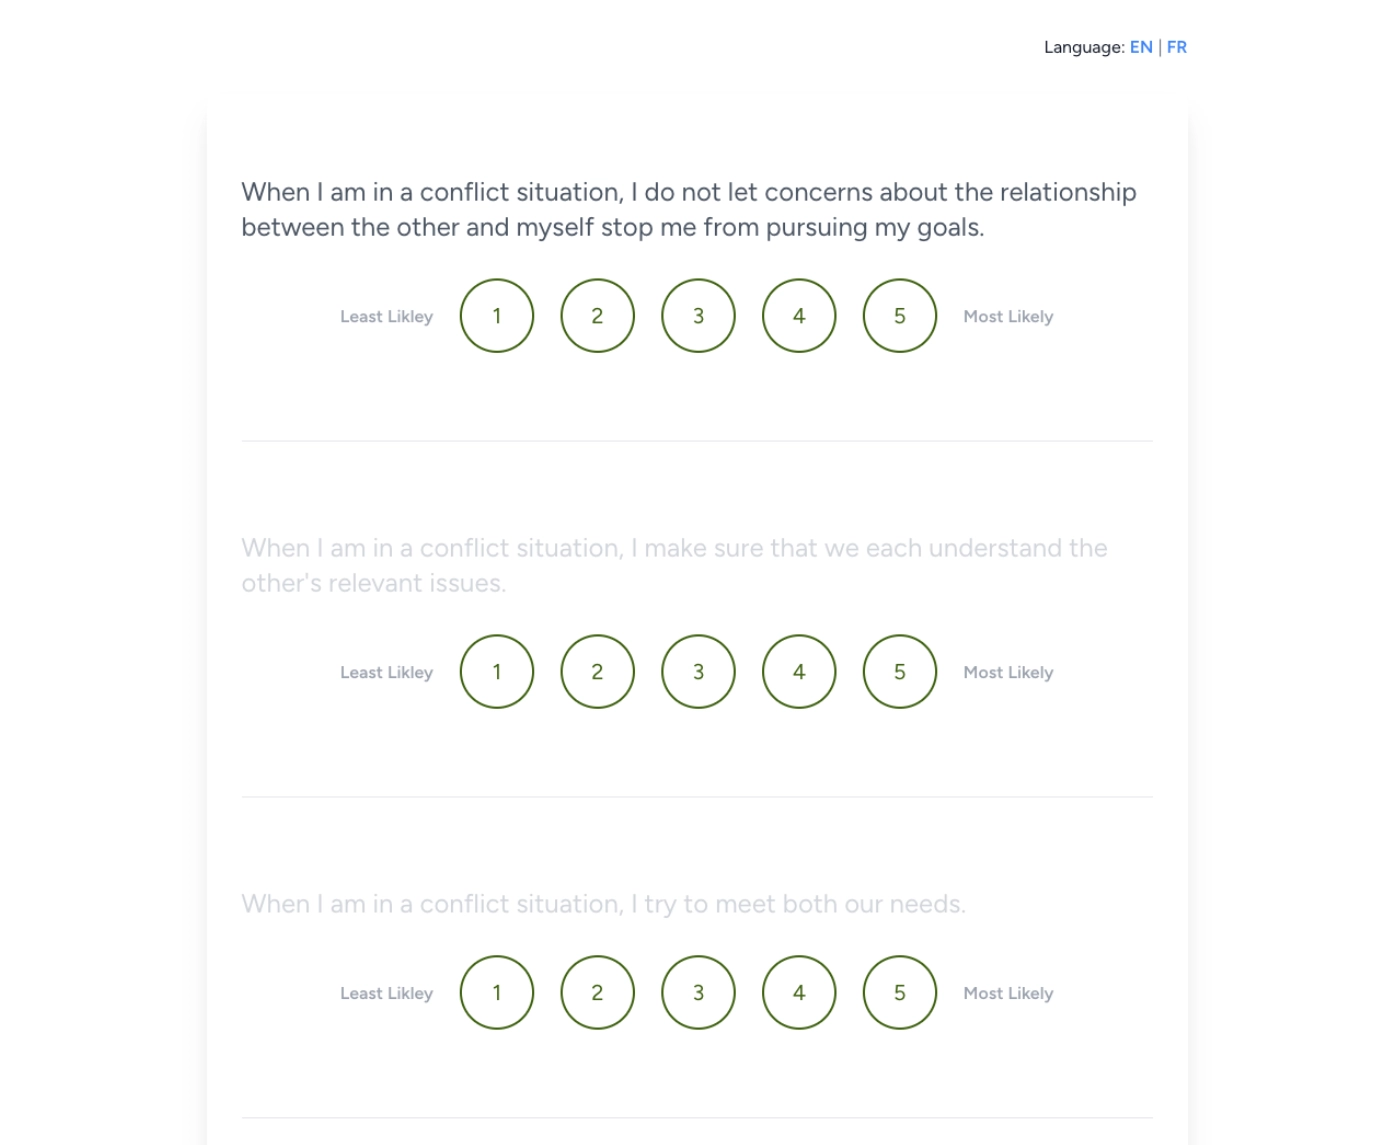Switch language to EN
1400x1145 pixels.
(1141, 47)
